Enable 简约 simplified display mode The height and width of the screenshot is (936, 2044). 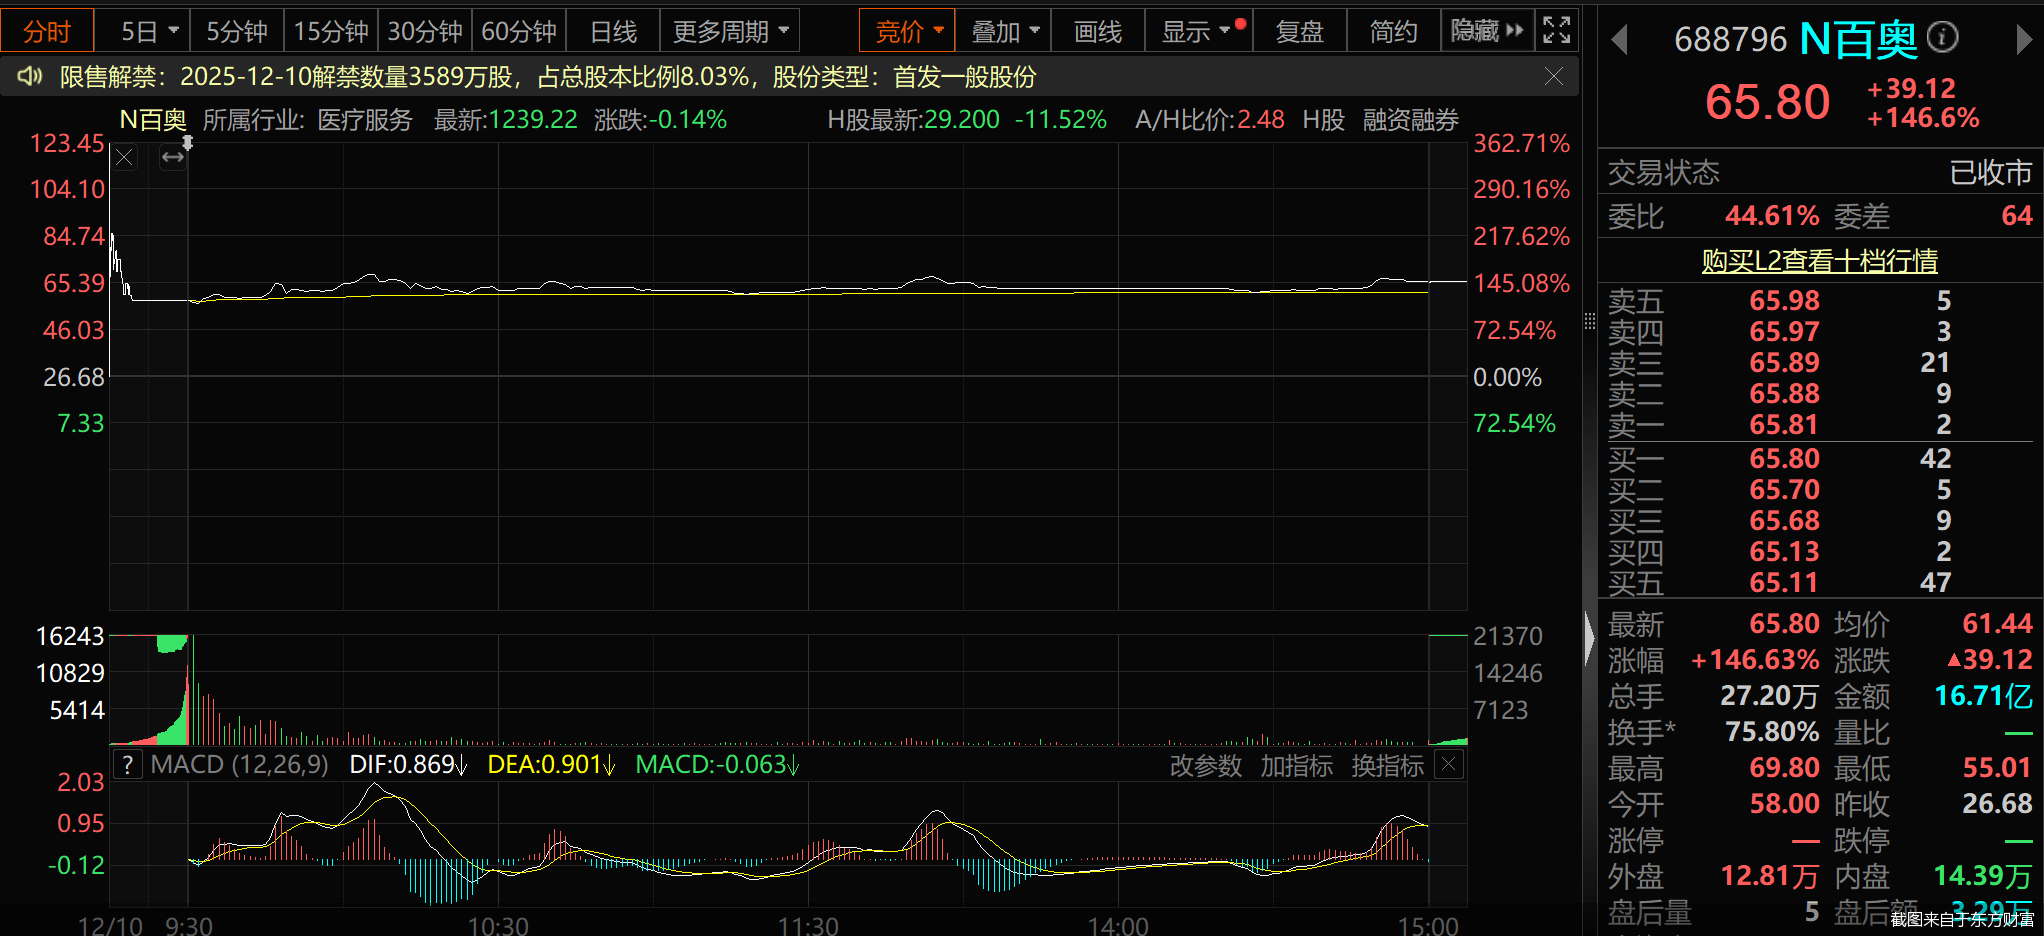click(1392, 30)
